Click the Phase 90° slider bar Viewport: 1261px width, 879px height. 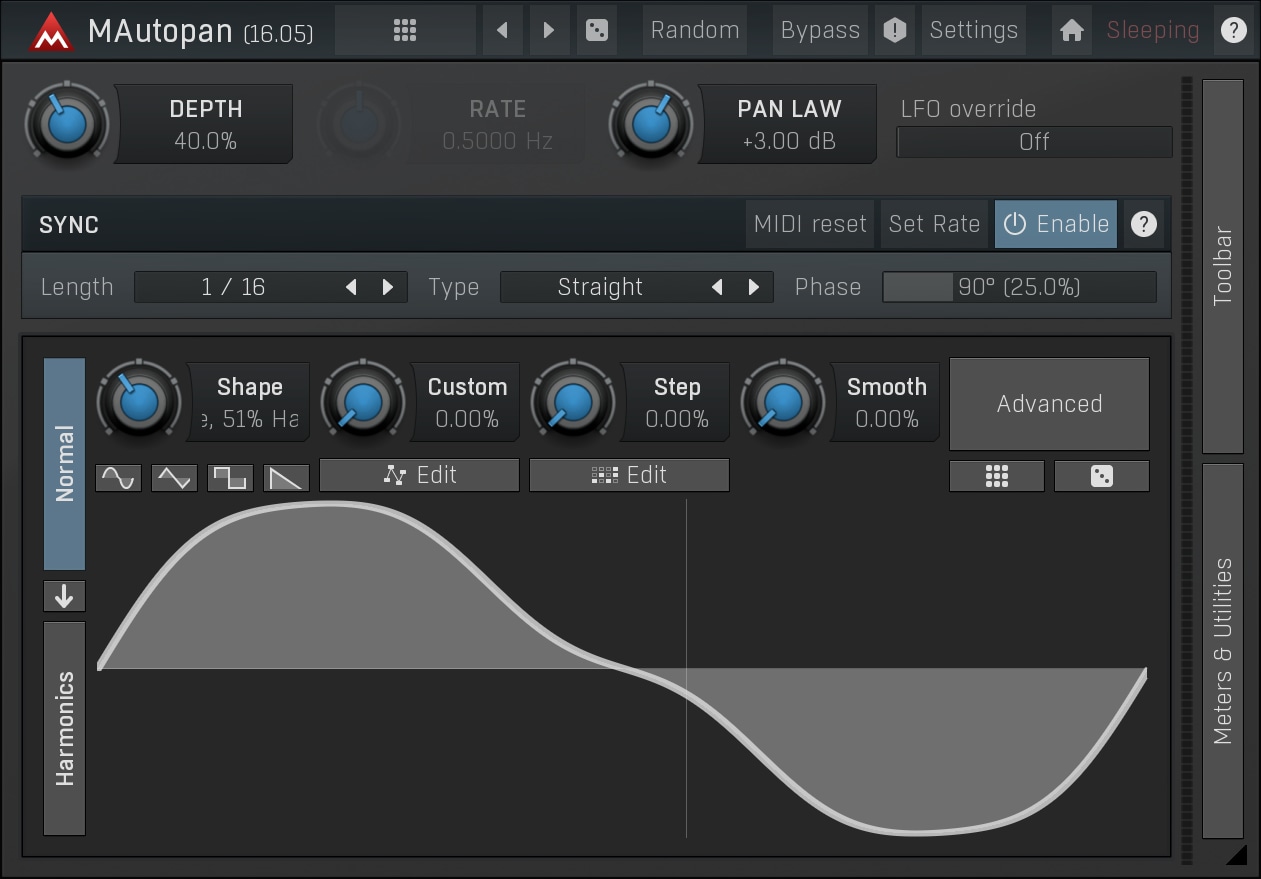(1019, 287)
